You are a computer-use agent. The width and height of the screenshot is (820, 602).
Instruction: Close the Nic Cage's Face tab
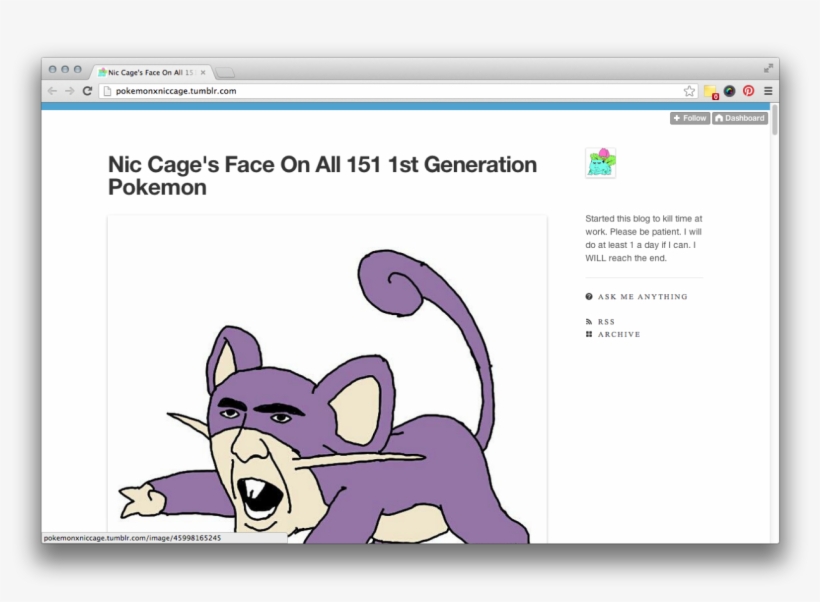(x=203, y=73)
